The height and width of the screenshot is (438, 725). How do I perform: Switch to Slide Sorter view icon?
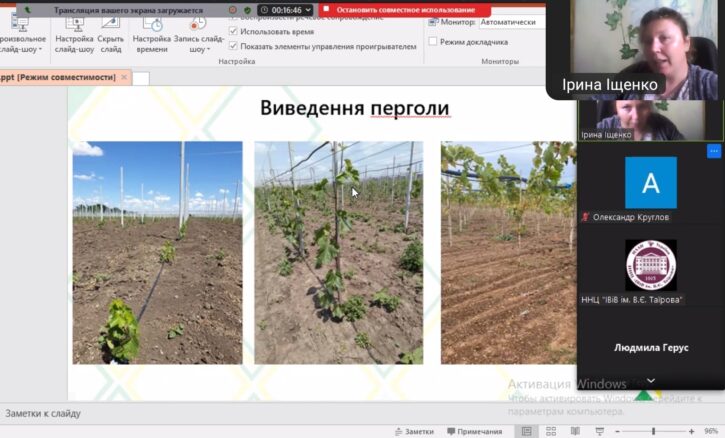[548, 431]
